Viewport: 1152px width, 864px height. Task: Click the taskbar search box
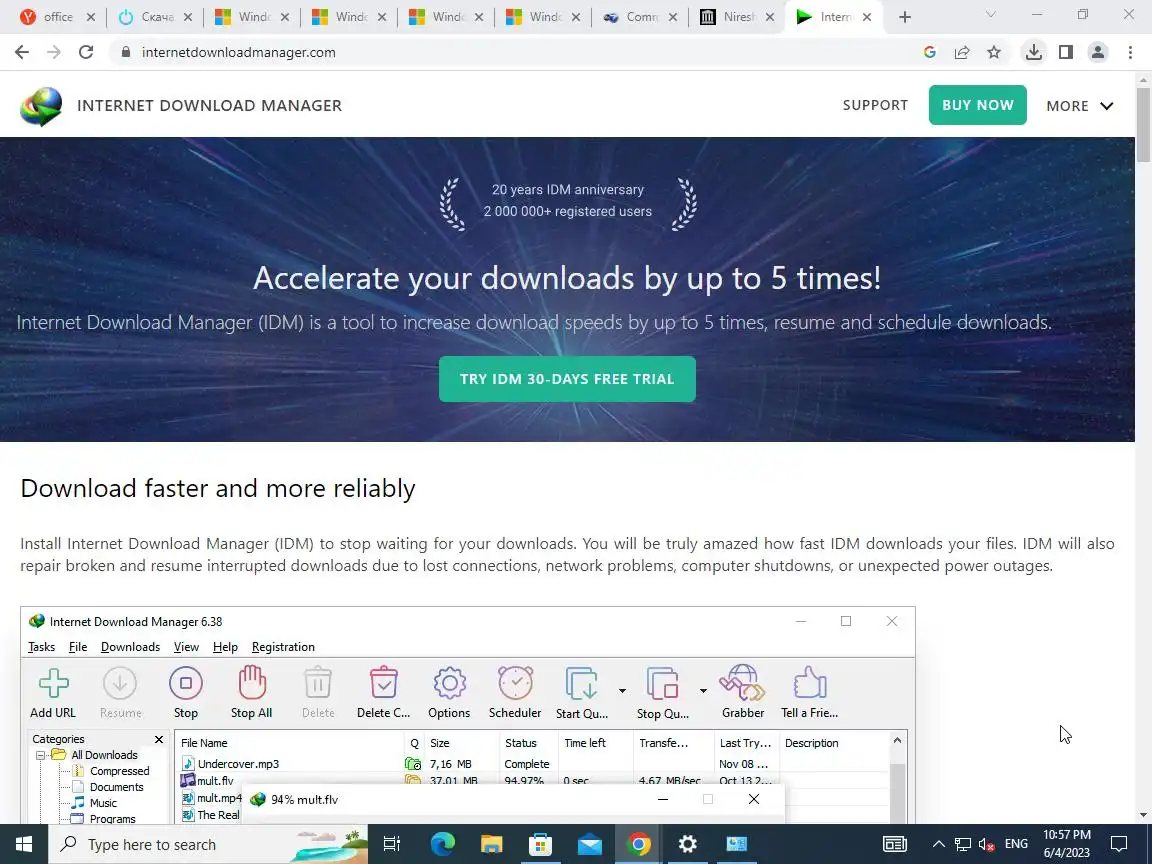(x=208, y=844)
